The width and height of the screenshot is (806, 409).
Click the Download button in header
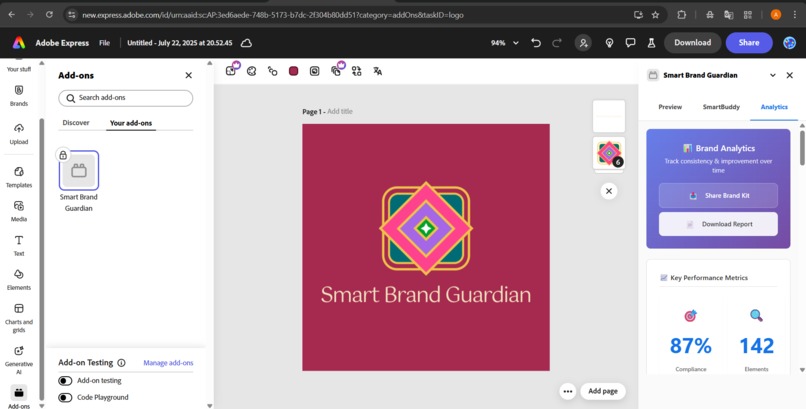coord(693,43)
